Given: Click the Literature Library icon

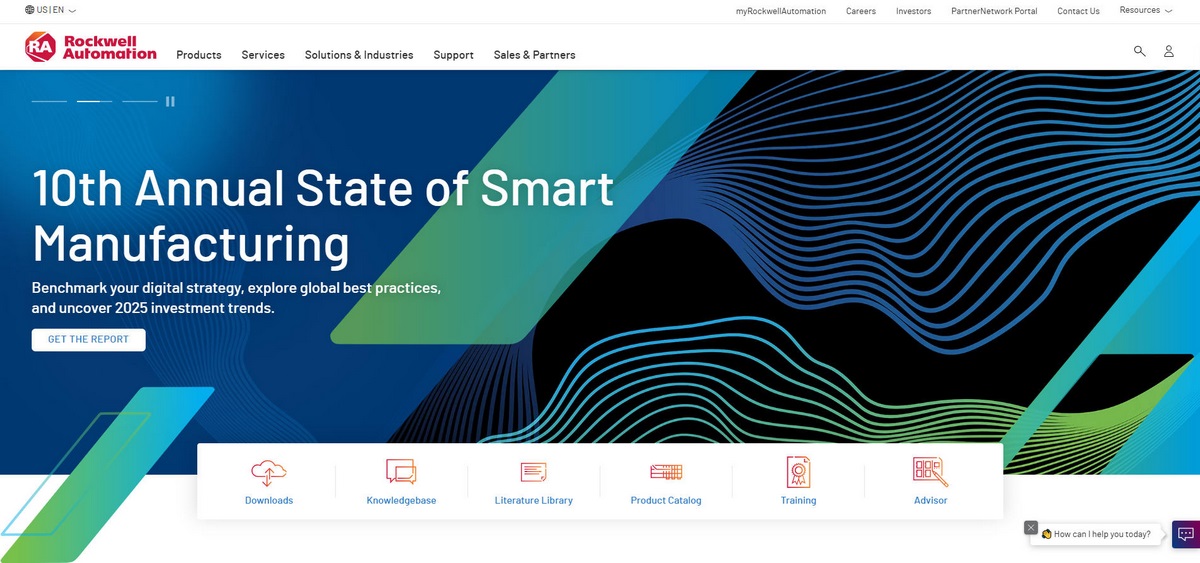Looking at the screenshot, I should (x=533, y=472).
